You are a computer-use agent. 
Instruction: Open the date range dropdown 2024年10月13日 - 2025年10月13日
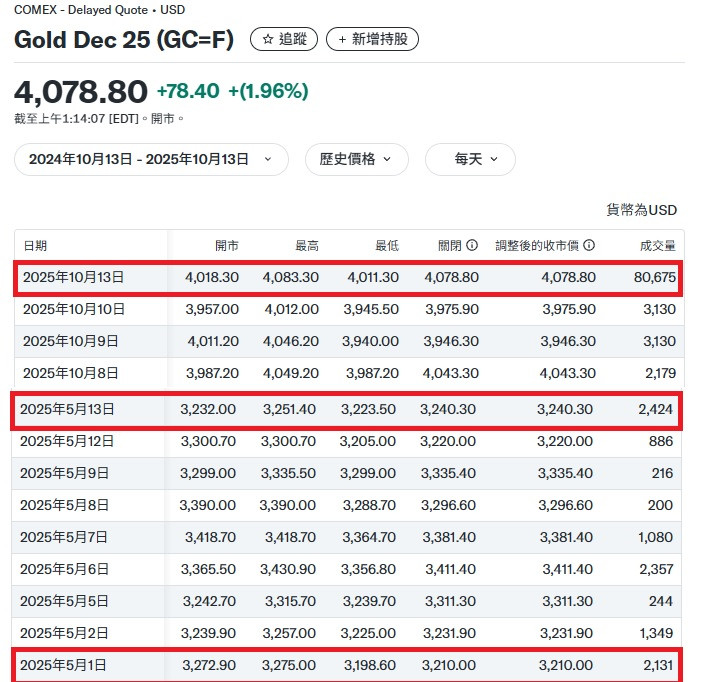(150, 159)
